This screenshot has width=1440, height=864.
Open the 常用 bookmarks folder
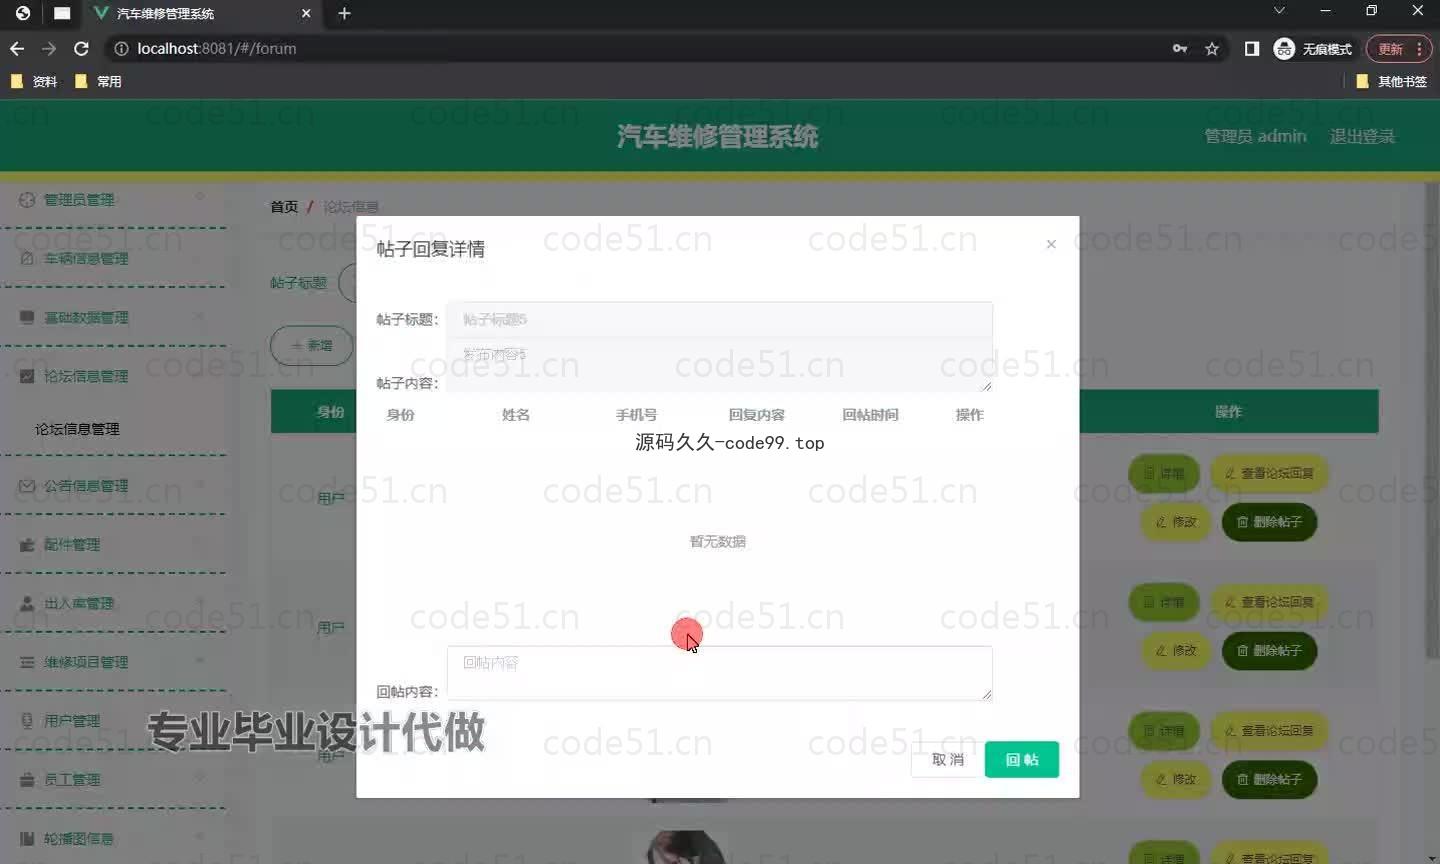(x=98, y=81)
